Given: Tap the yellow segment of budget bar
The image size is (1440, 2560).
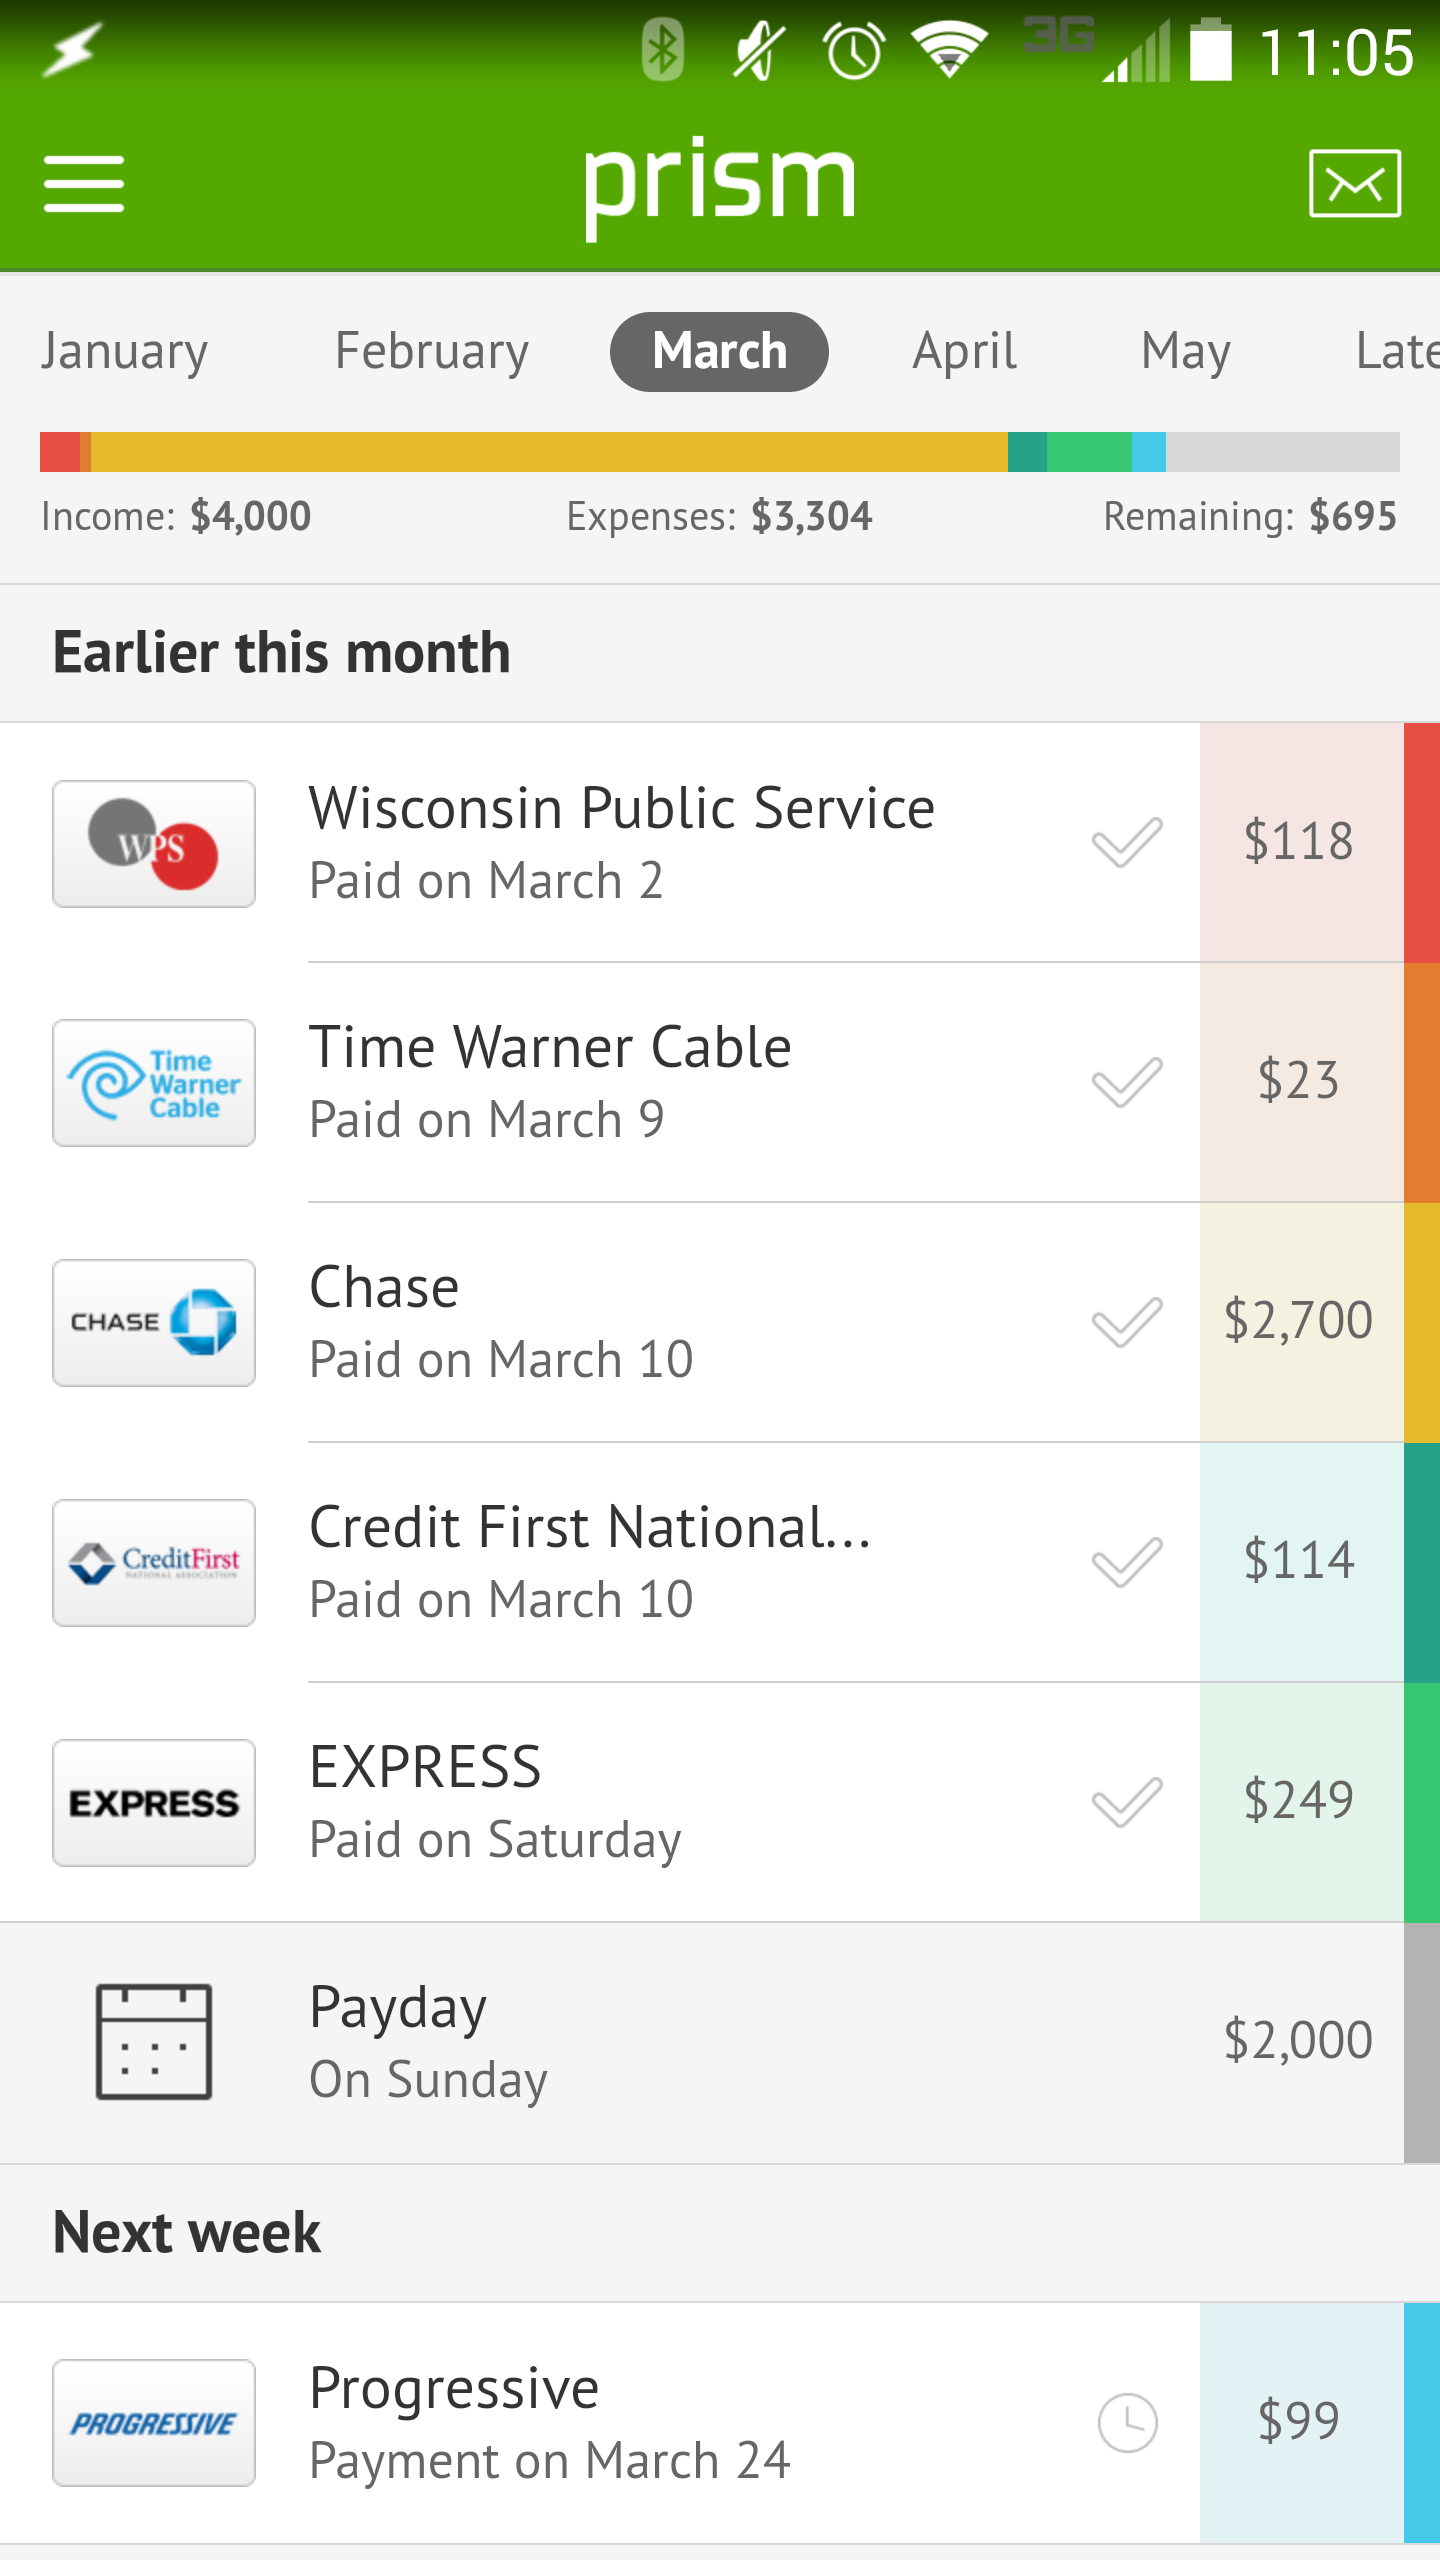Looking at the screenshot, I should (x=548, y=452).
